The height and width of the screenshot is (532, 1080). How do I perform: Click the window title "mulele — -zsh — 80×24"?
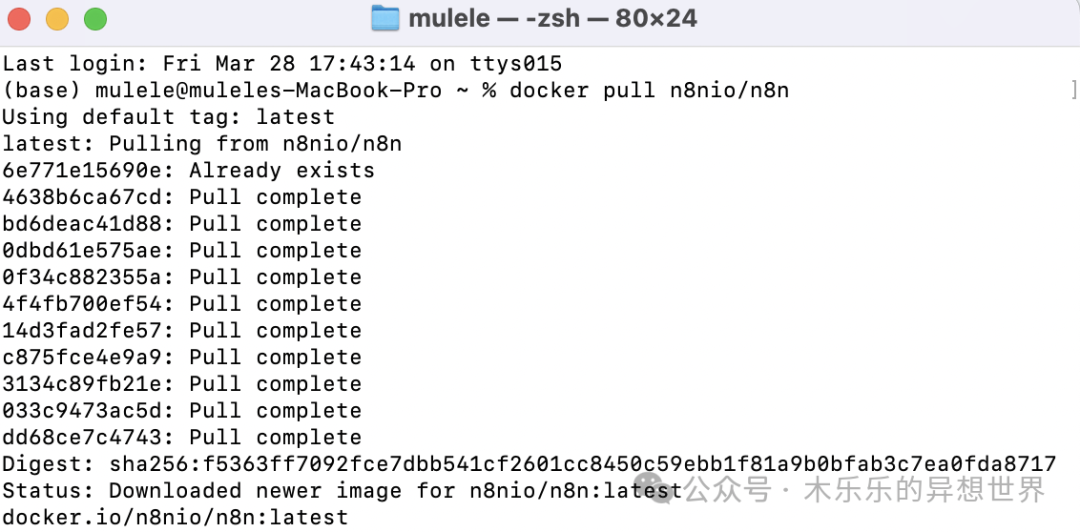pyautogui.click(x=552, y=19)
